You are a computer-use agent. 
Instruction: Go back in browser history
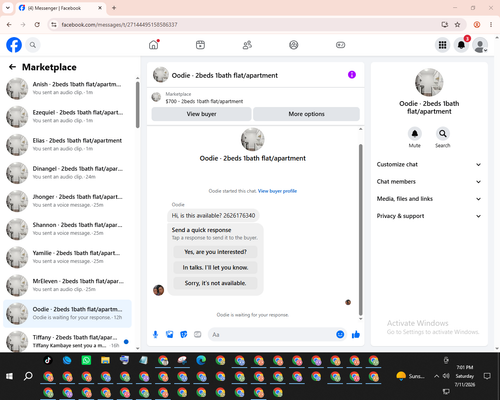[9, 25]
